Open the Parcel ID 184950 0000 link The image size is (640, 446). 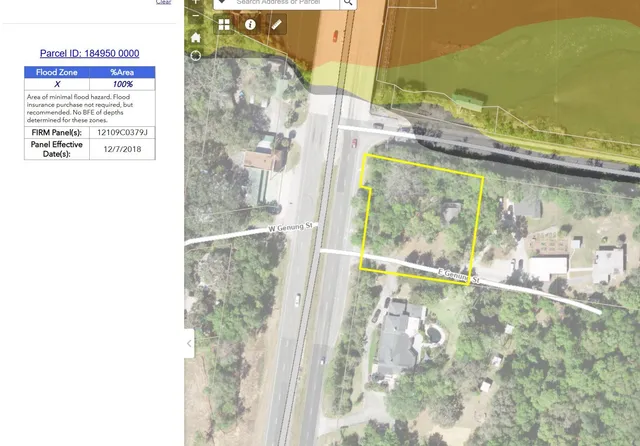[x=89, y=53]
